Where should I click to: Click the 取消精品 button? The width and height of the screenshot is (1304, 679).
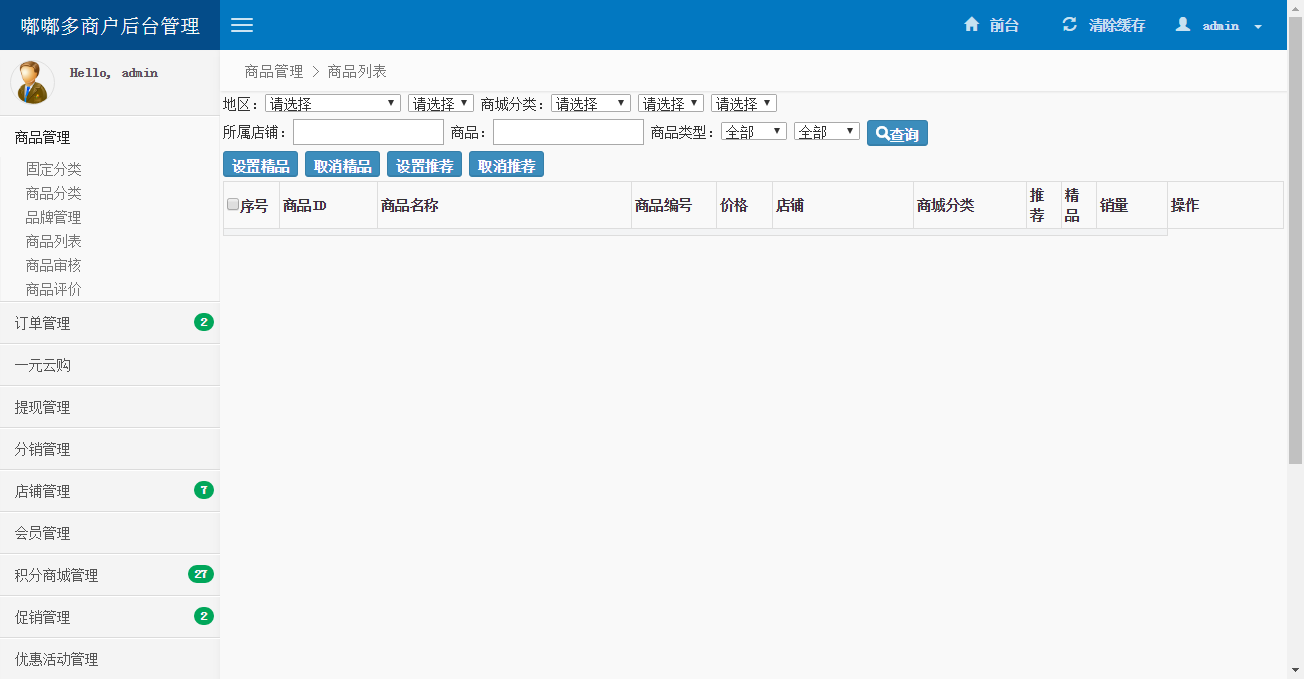pos(342,165)
